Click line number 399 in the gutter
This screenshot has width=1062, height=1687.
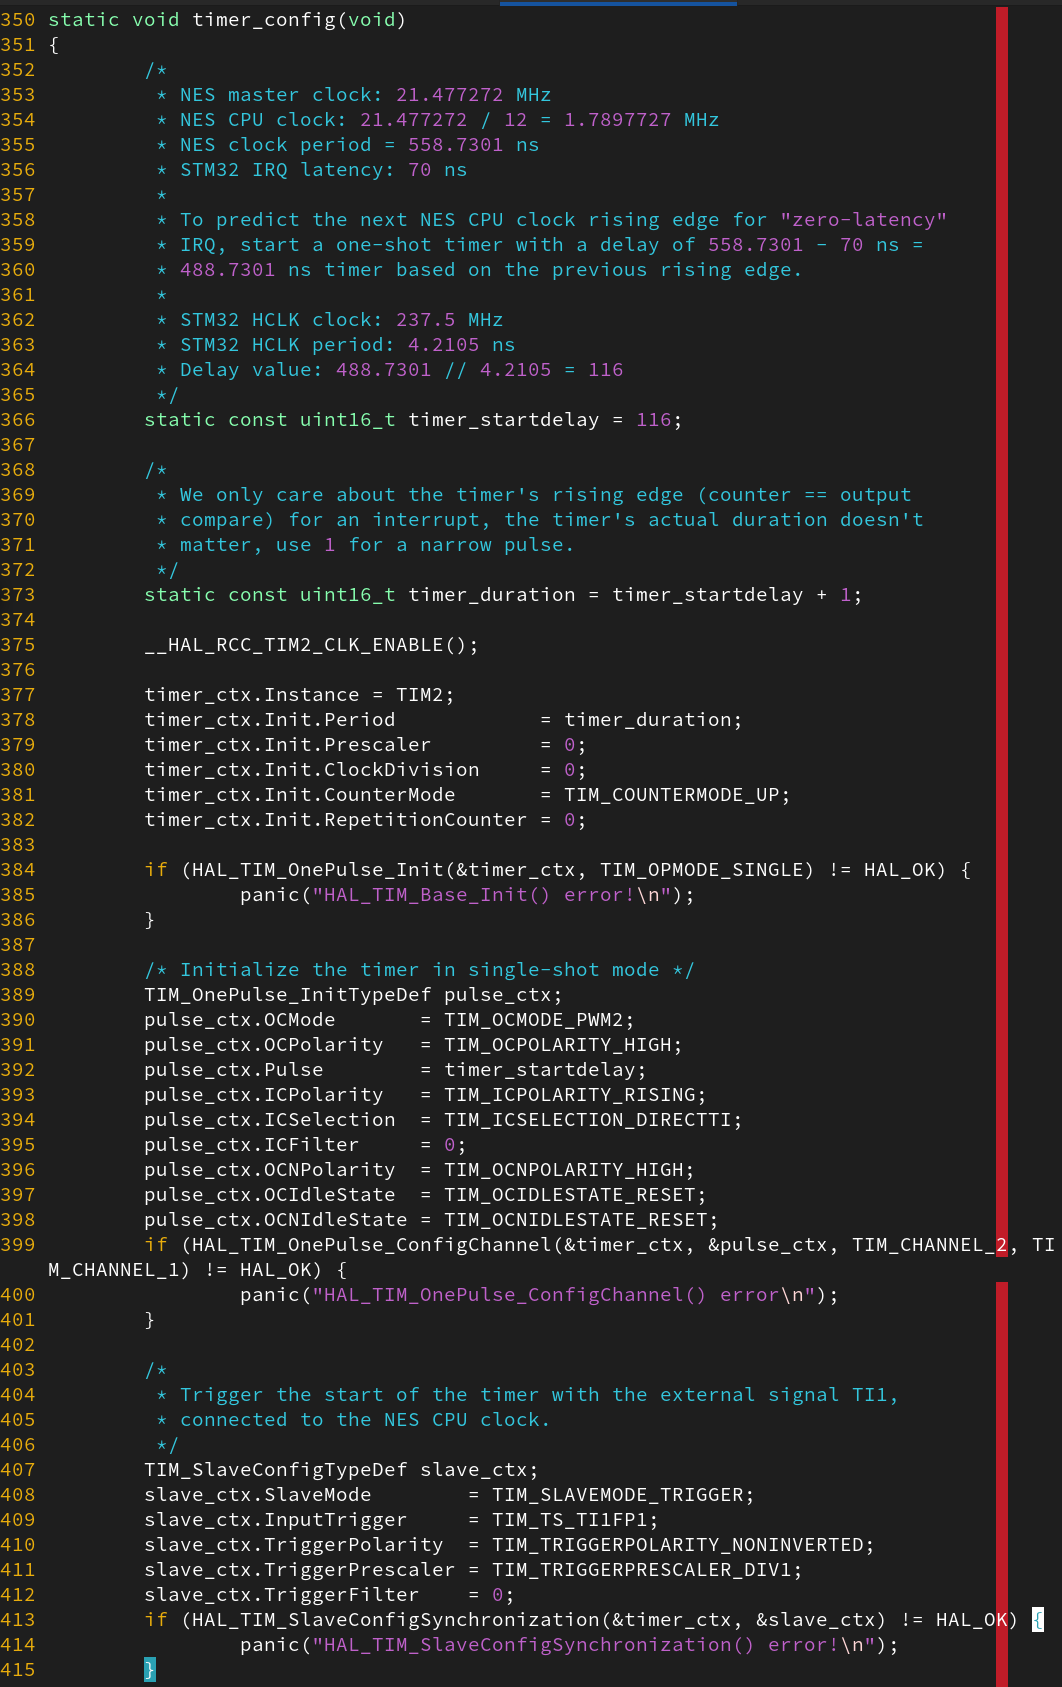[x=18, y=1245]
